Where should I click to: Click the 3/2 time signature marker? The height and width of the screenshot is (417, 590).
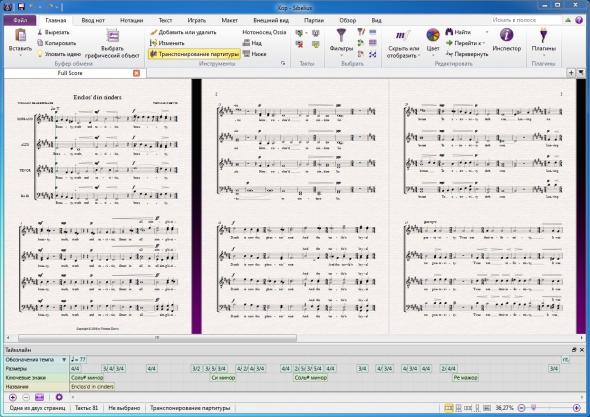click(x=196, y=369)
